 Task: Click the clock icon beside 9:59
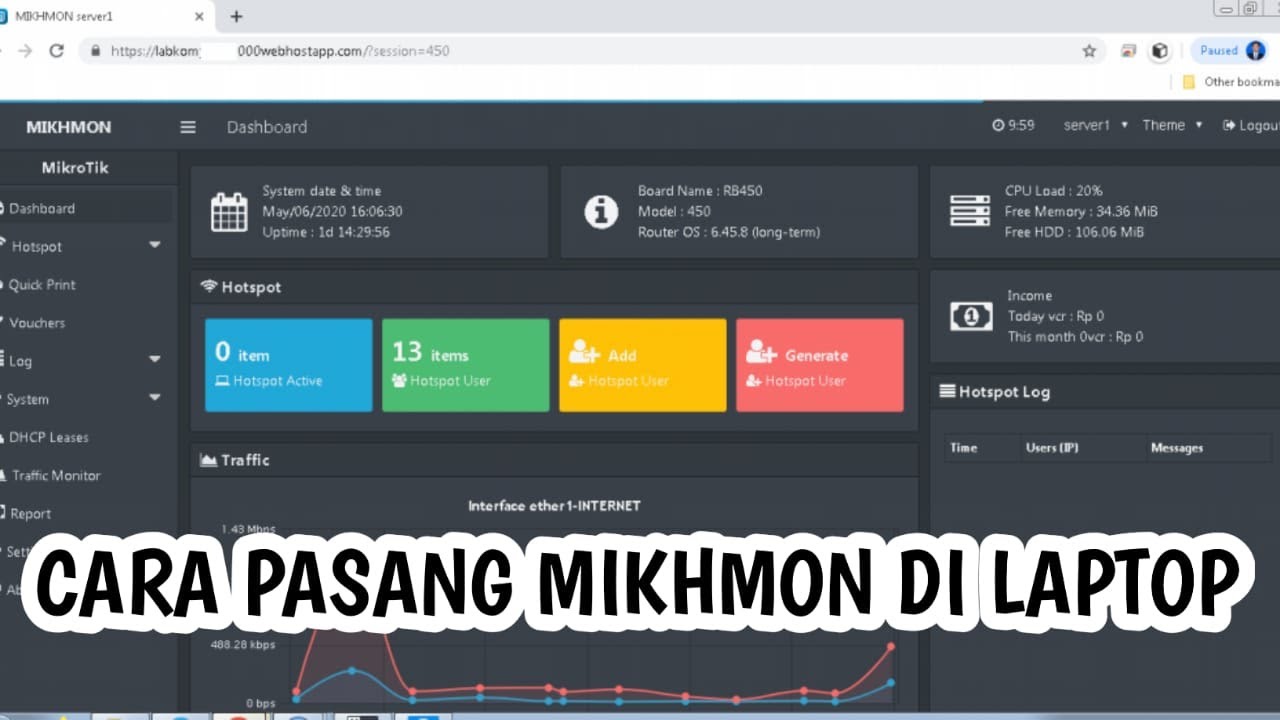click(x=998, y=125)
